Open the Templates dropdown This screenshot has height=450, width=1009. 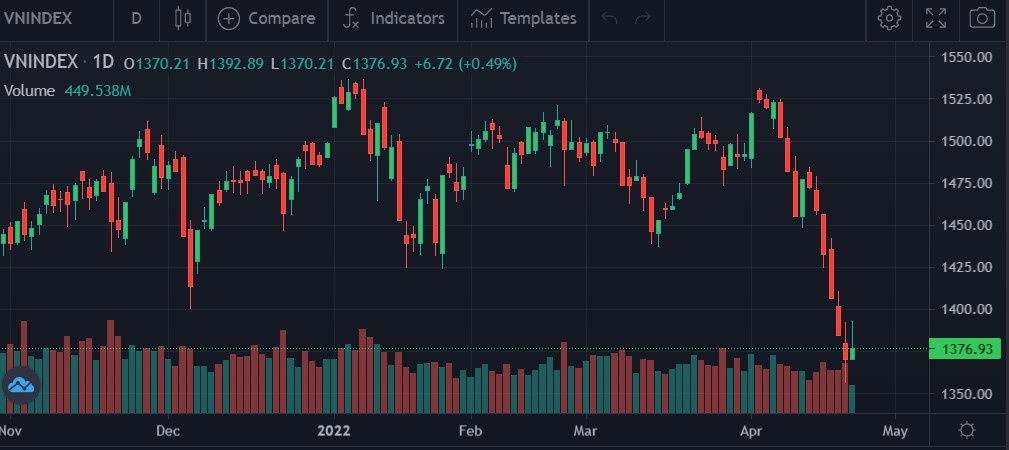pos(524,18)
